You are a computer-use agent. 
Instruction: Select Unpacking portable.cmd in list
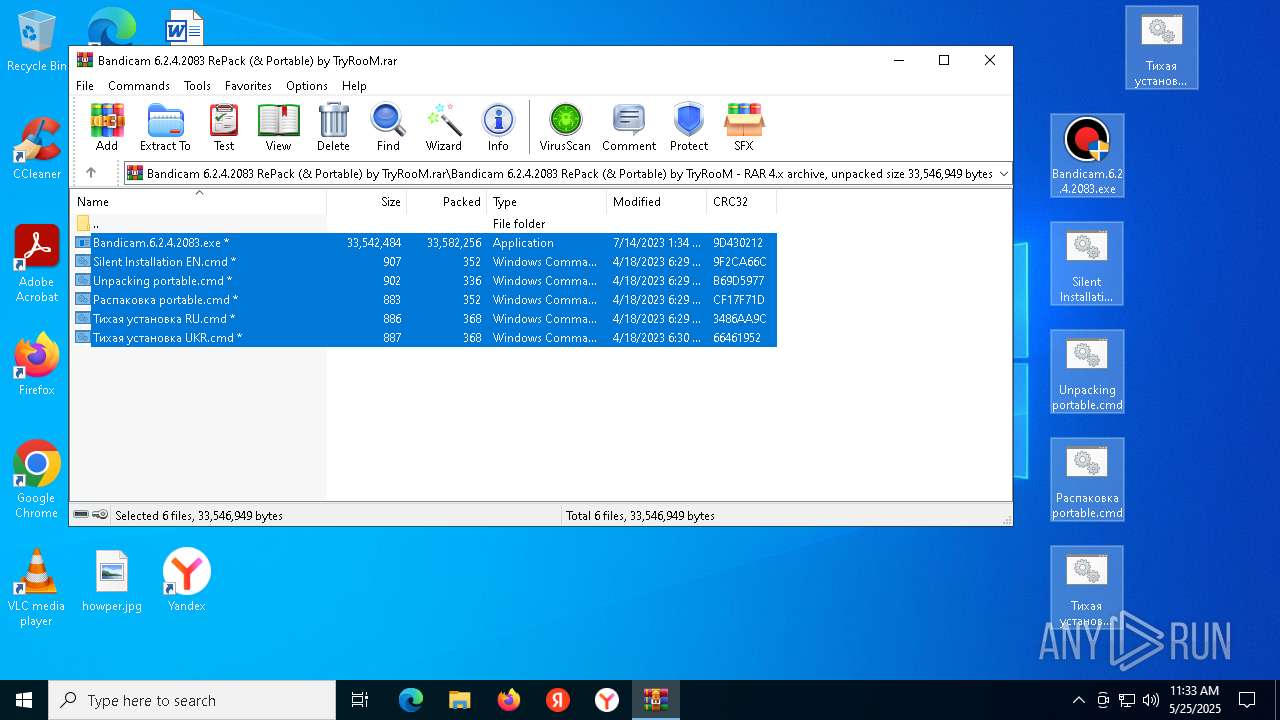point(424,281)
